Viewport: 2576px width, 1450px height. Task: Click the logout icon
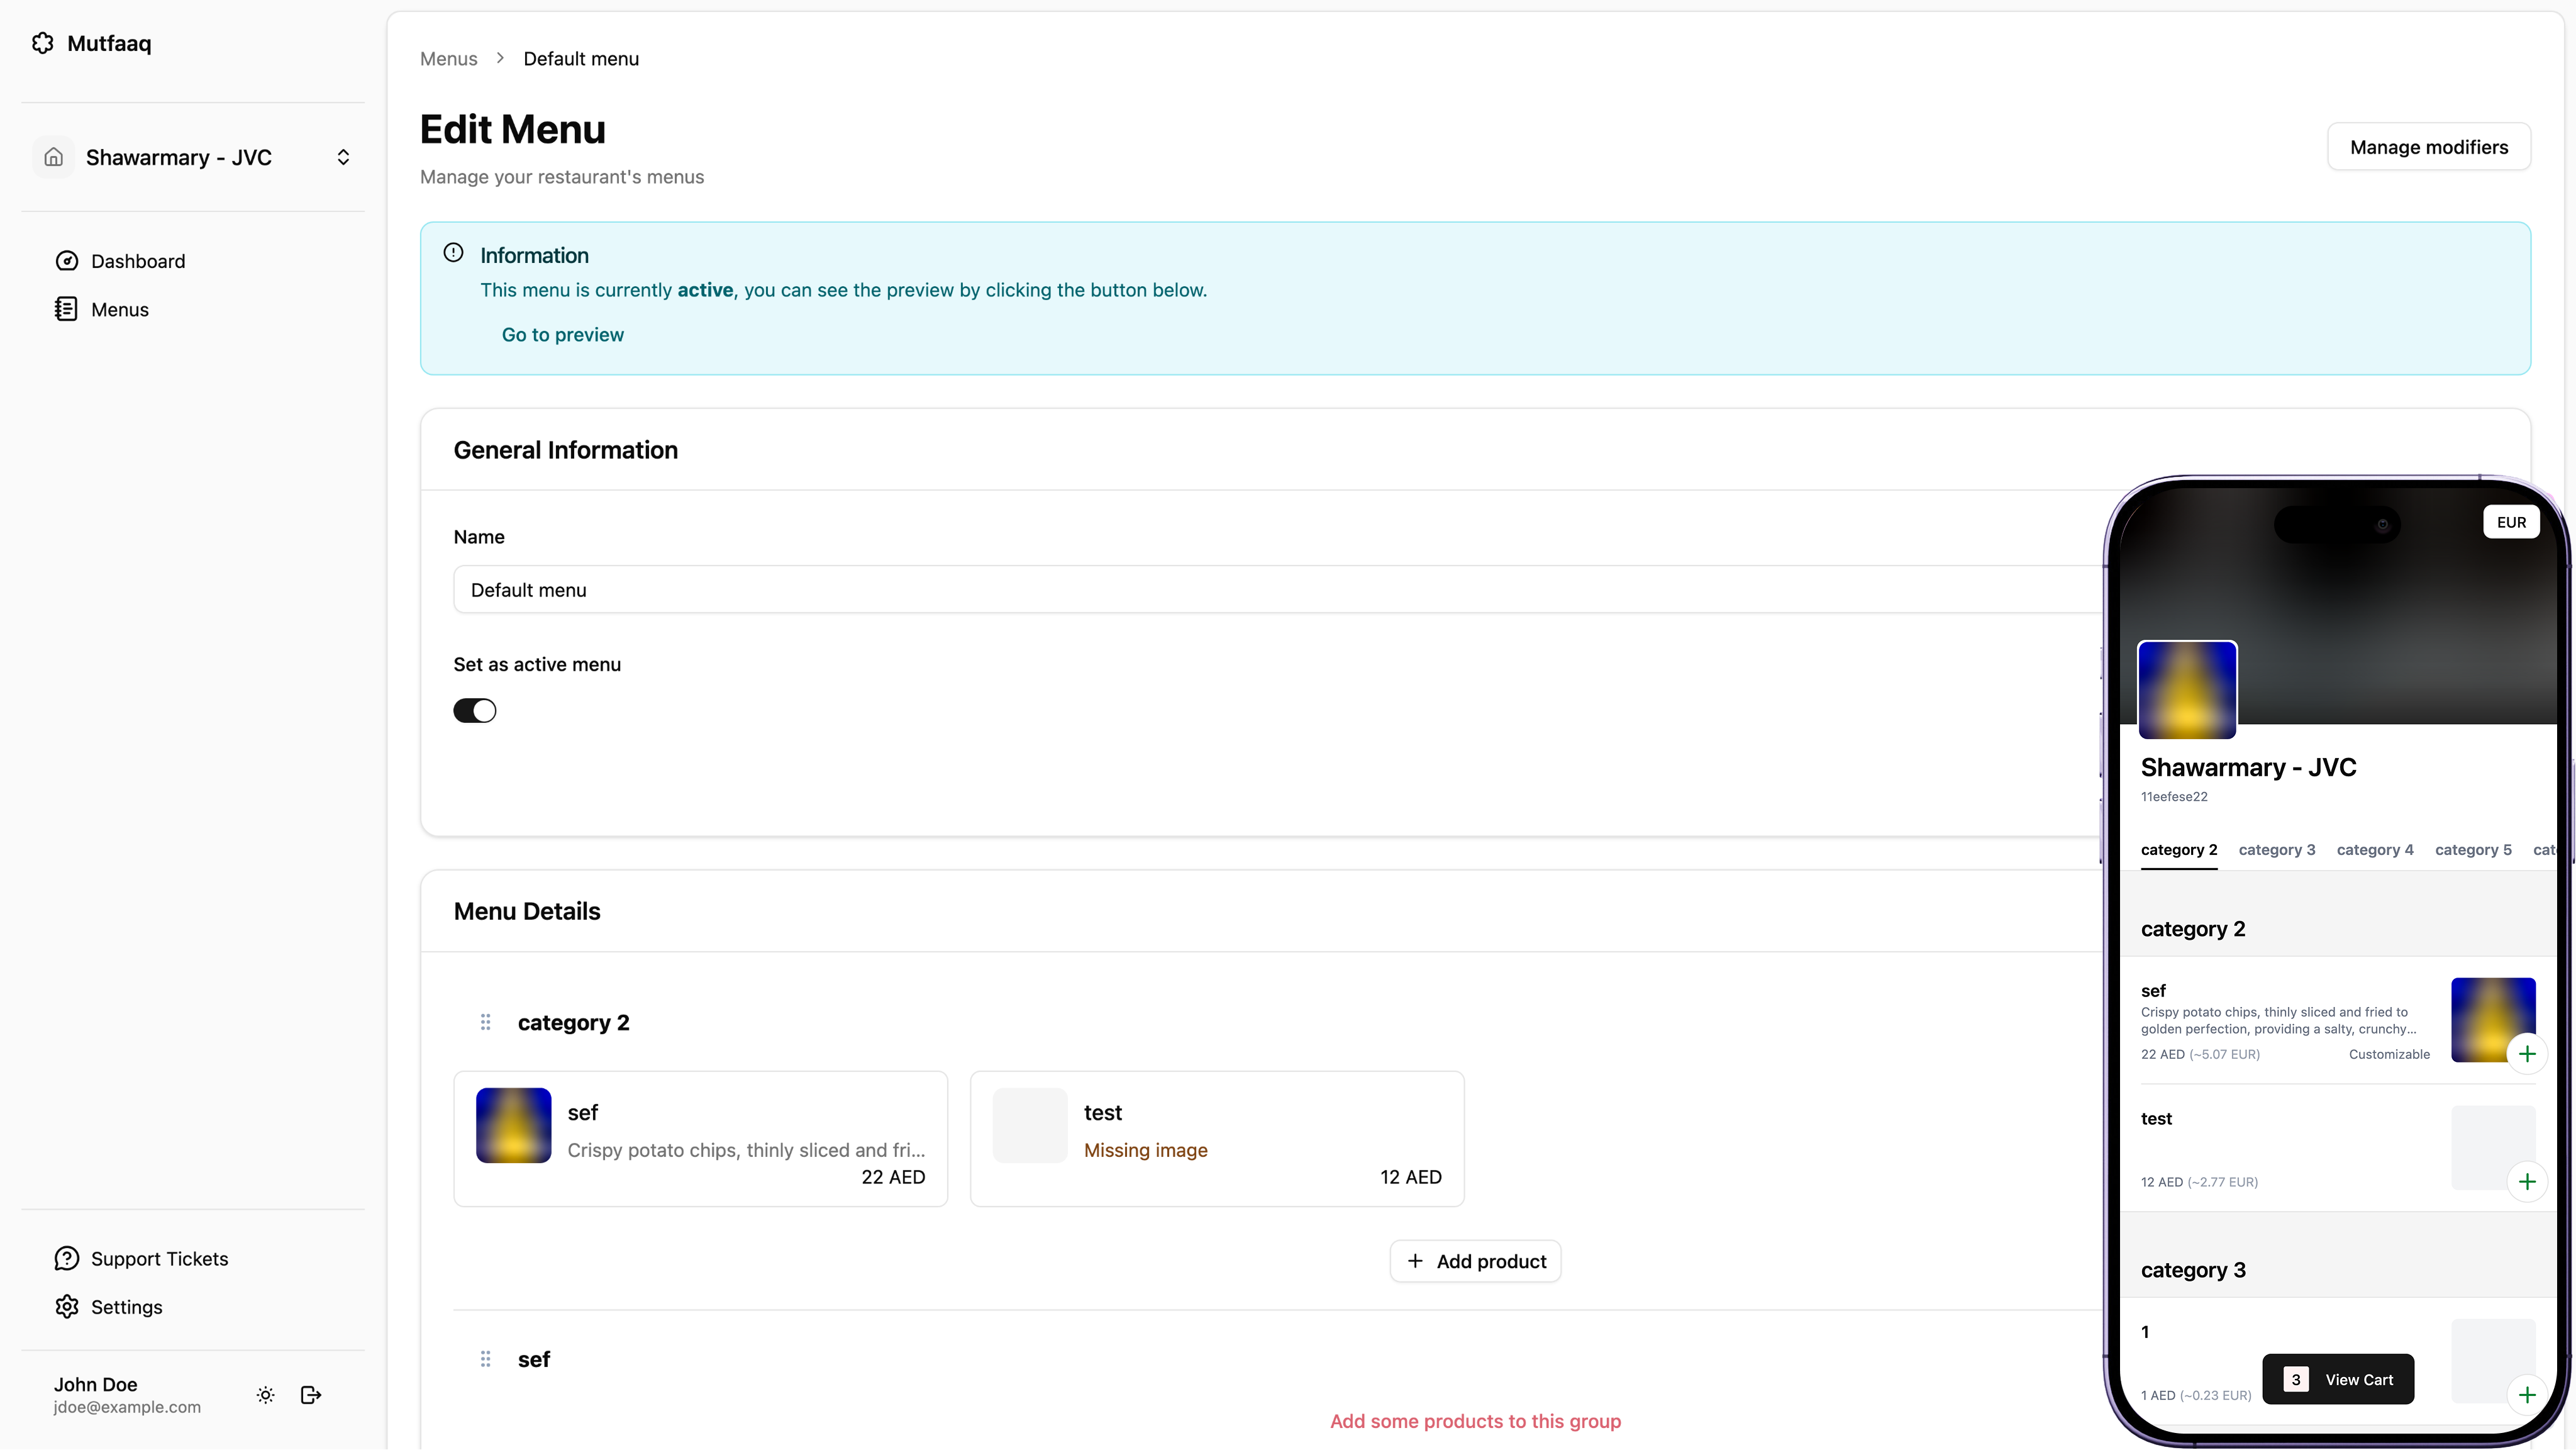311,1394
